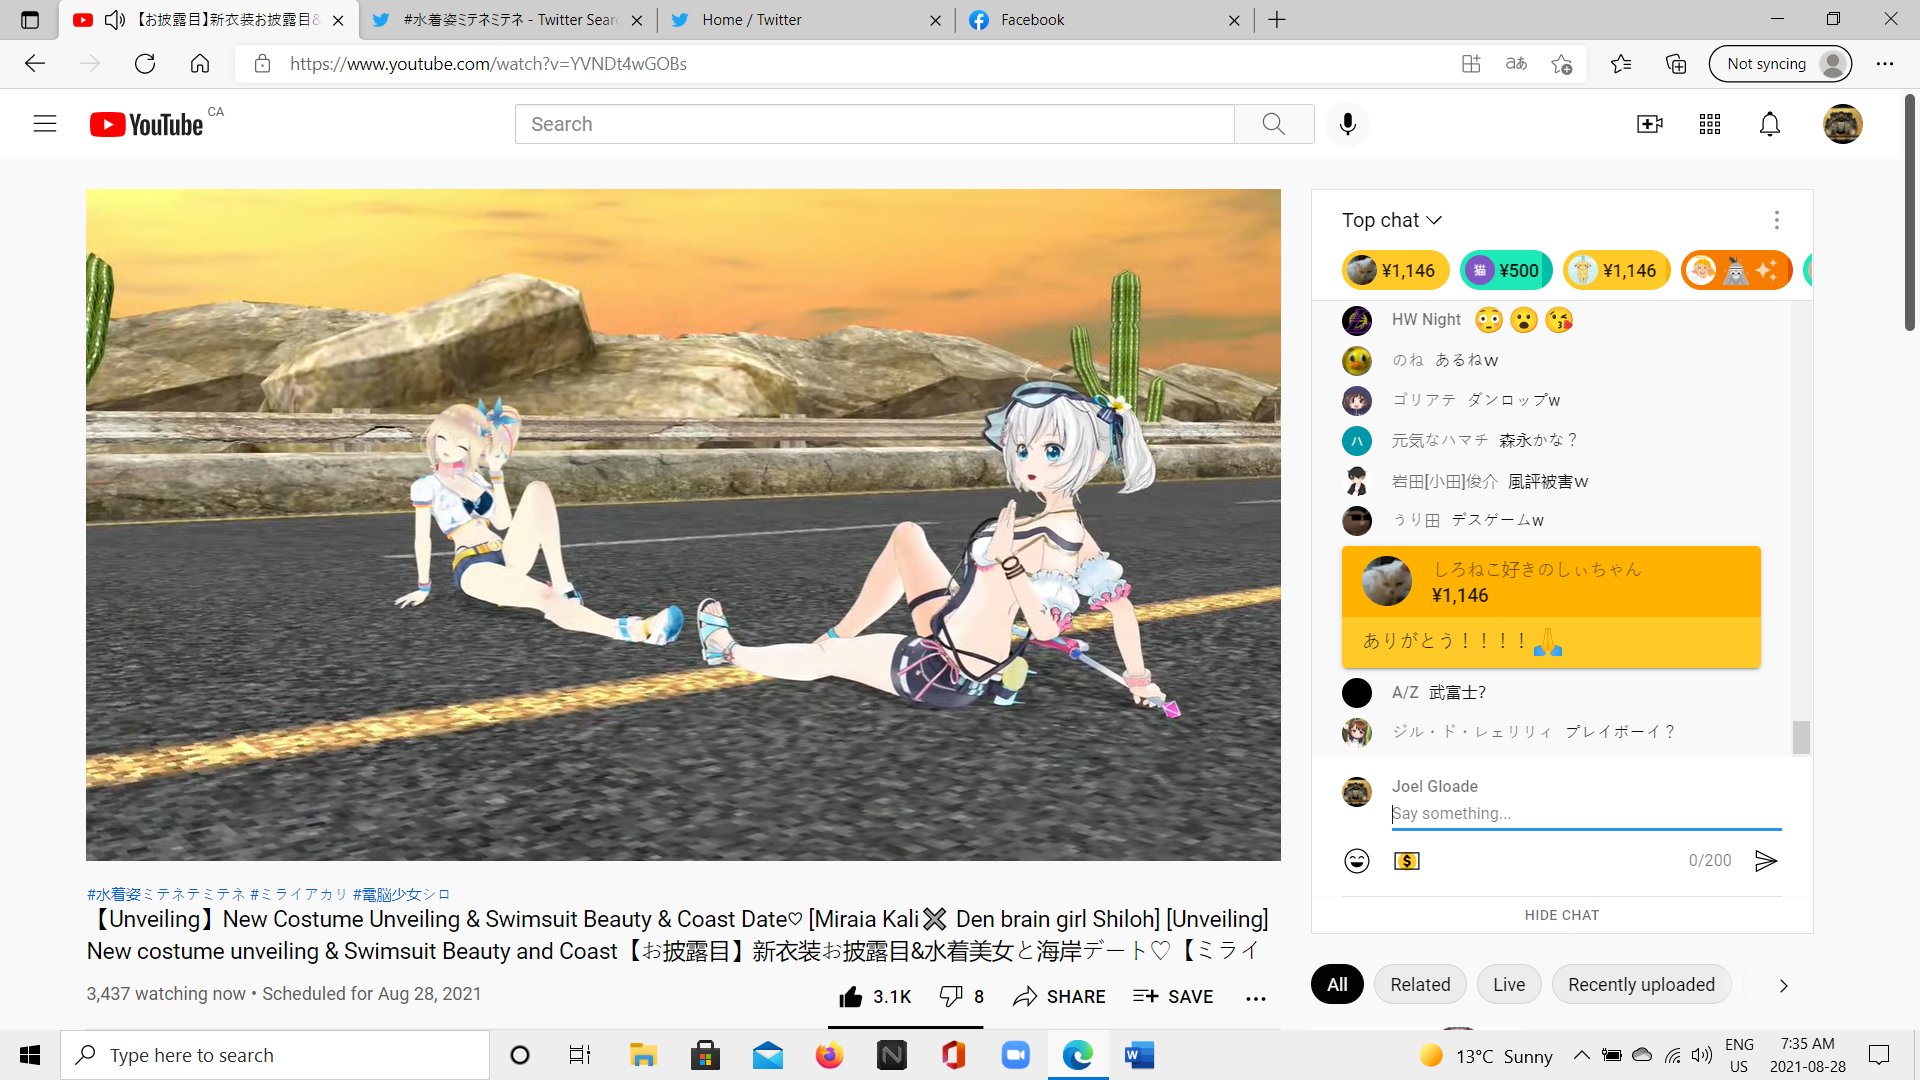The image size is (1920, 1080).
Task: Click the send chat message arrow
Action: tap(1766, 861)
